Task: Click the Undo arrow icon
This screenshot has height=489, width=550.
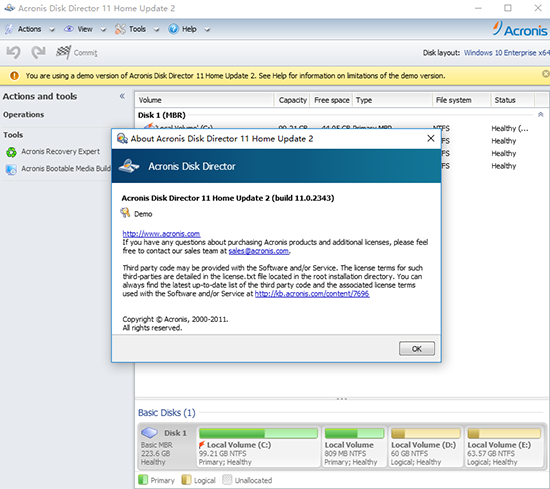Action: [13, 53]
